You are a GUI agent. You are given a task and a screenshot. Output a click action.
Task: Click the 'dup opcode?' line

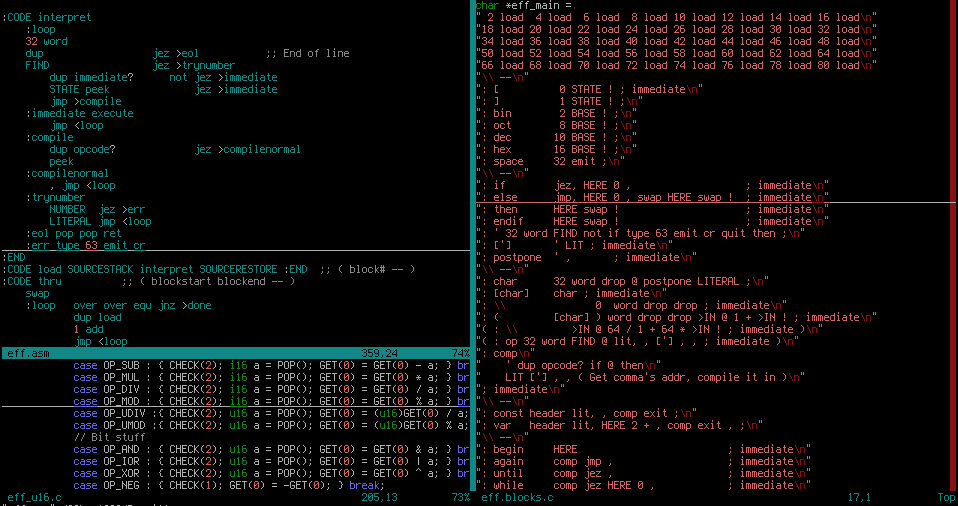tap(175, 149)
